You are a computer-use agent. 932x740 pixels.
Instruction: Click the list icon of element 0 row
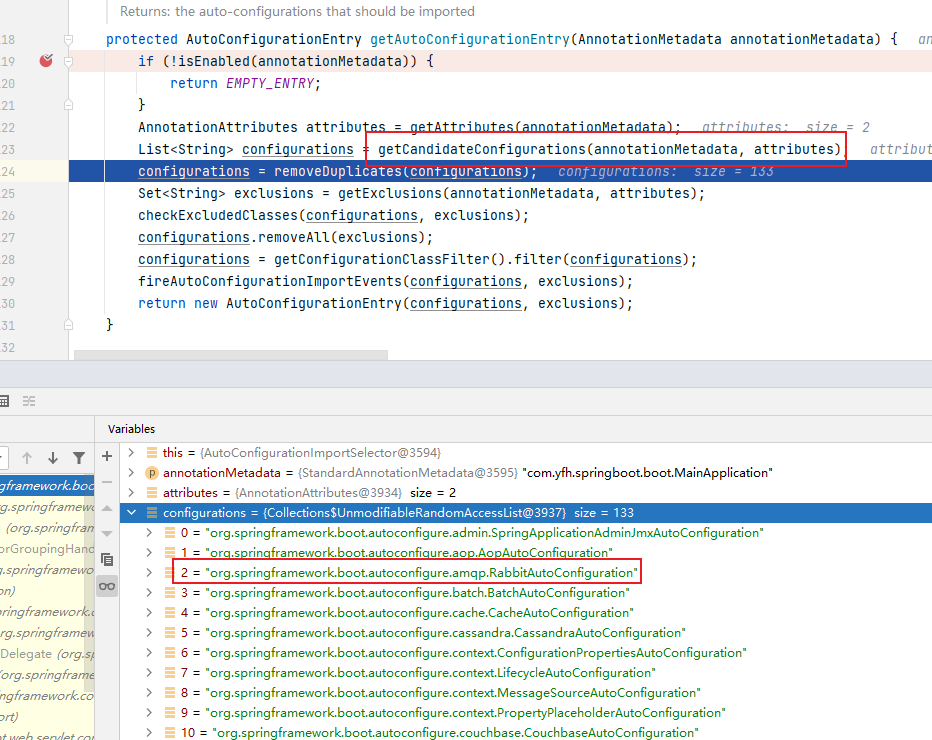(x=170, y=533)
